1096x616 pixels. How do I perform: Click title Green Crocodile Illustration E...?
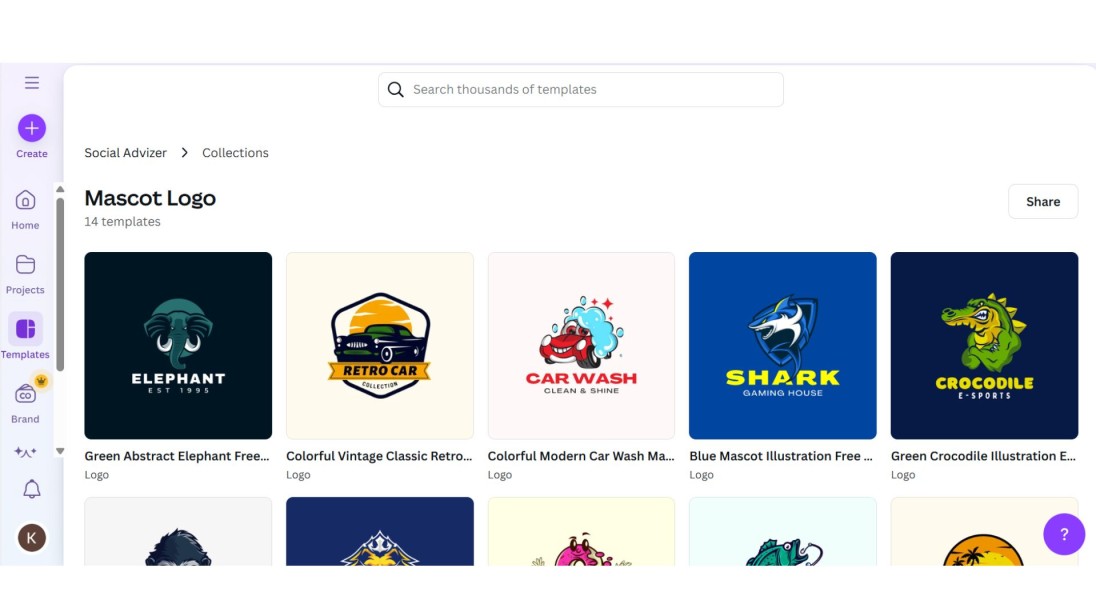click(x=983, y=456)
